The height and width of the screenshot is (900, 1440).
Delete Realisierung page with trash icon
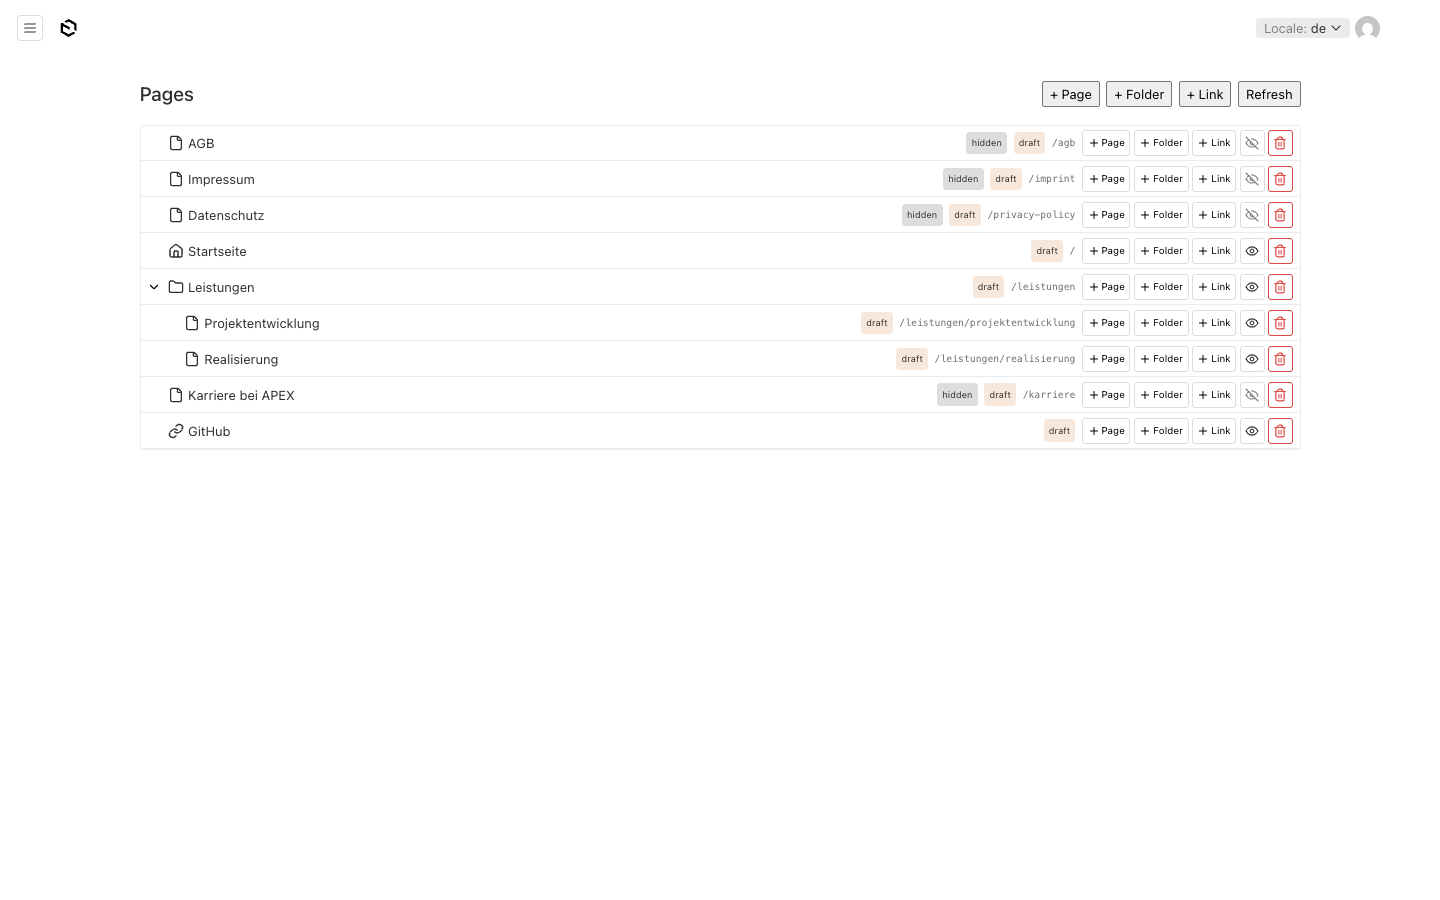pos(1280,359)
